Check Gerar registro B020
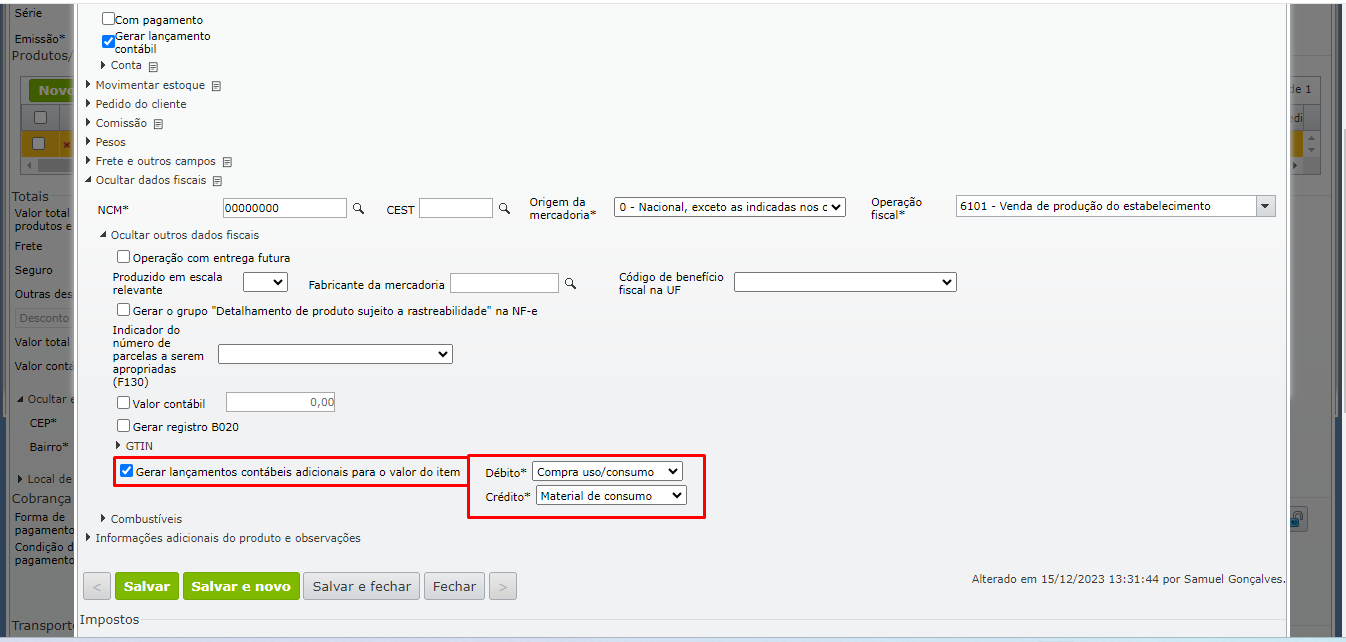 (x=124, y=426)
